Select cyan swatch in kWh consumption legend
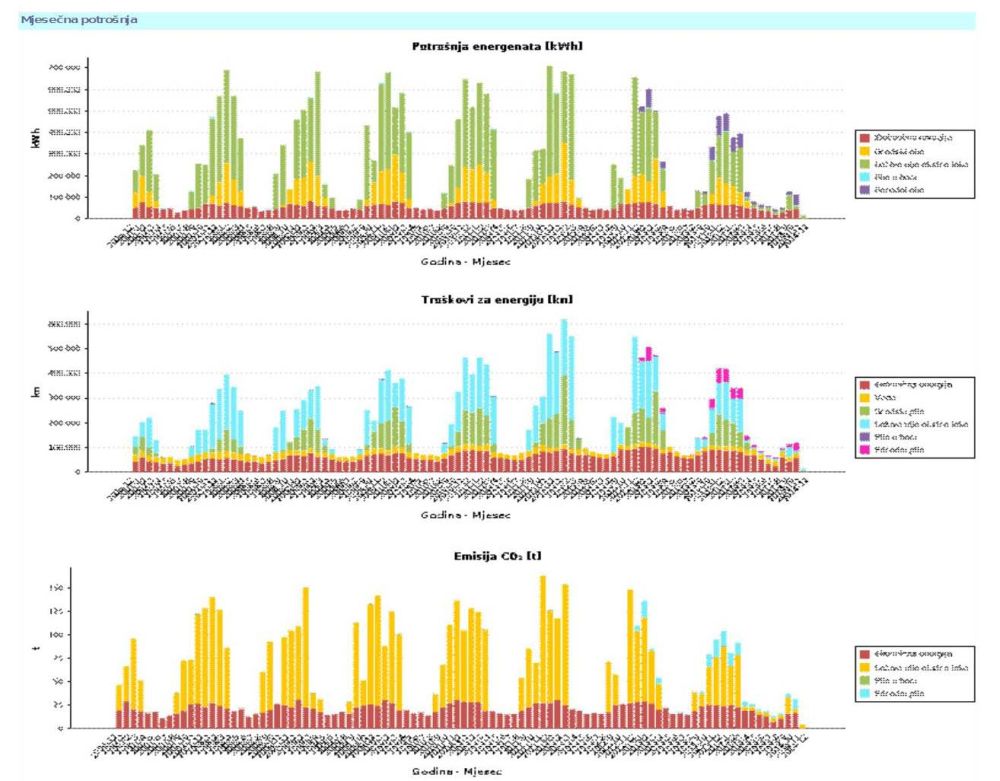Viewport: 1000px width, 781px height. tap(866, 176)
